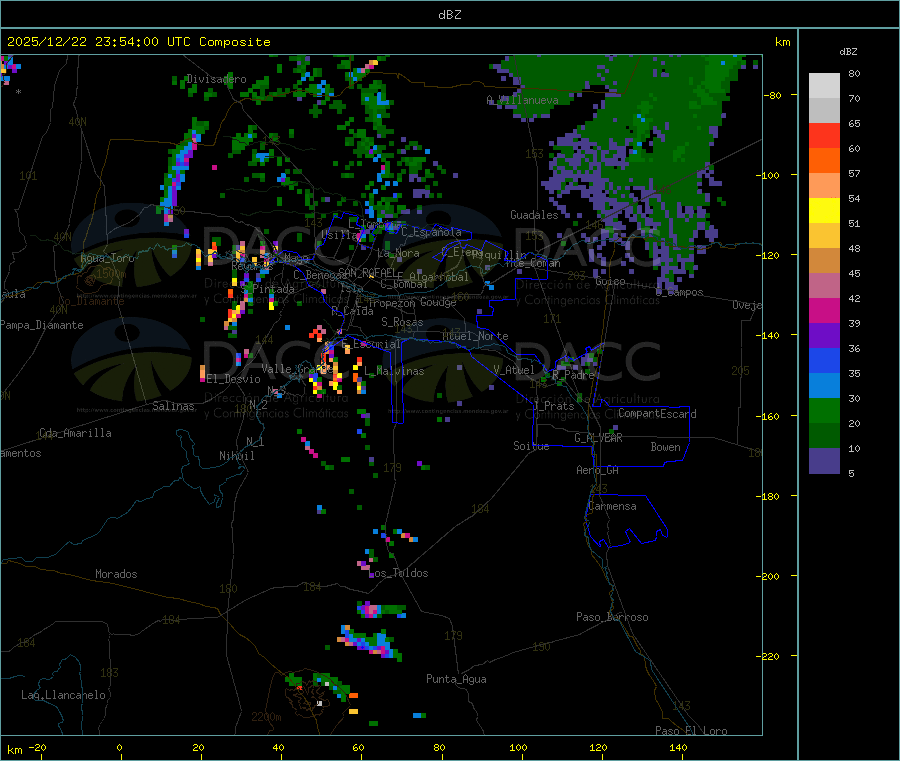Click the R_Padre label
Screen dimensions: 900x761
point(573,375)
